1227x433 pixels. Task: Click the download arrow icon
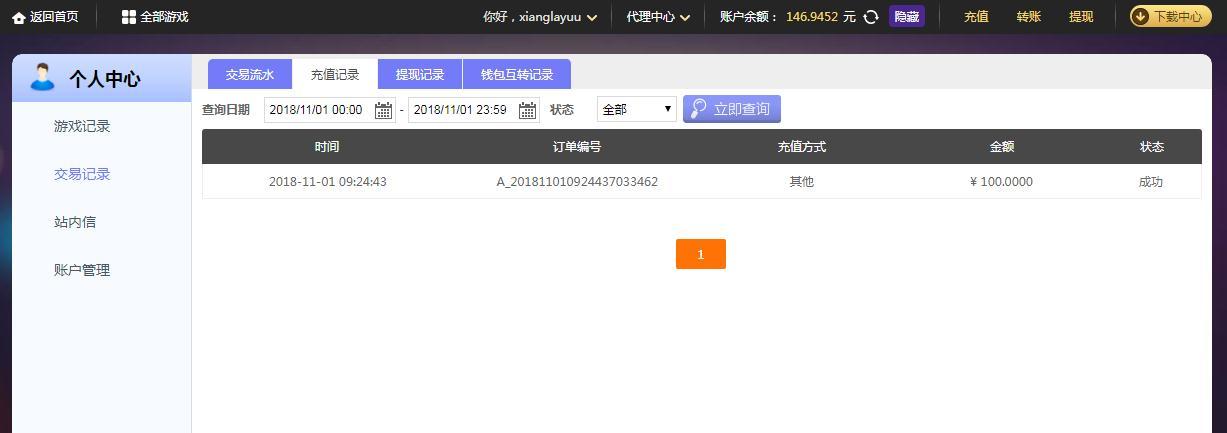(x=1141, y=16)
